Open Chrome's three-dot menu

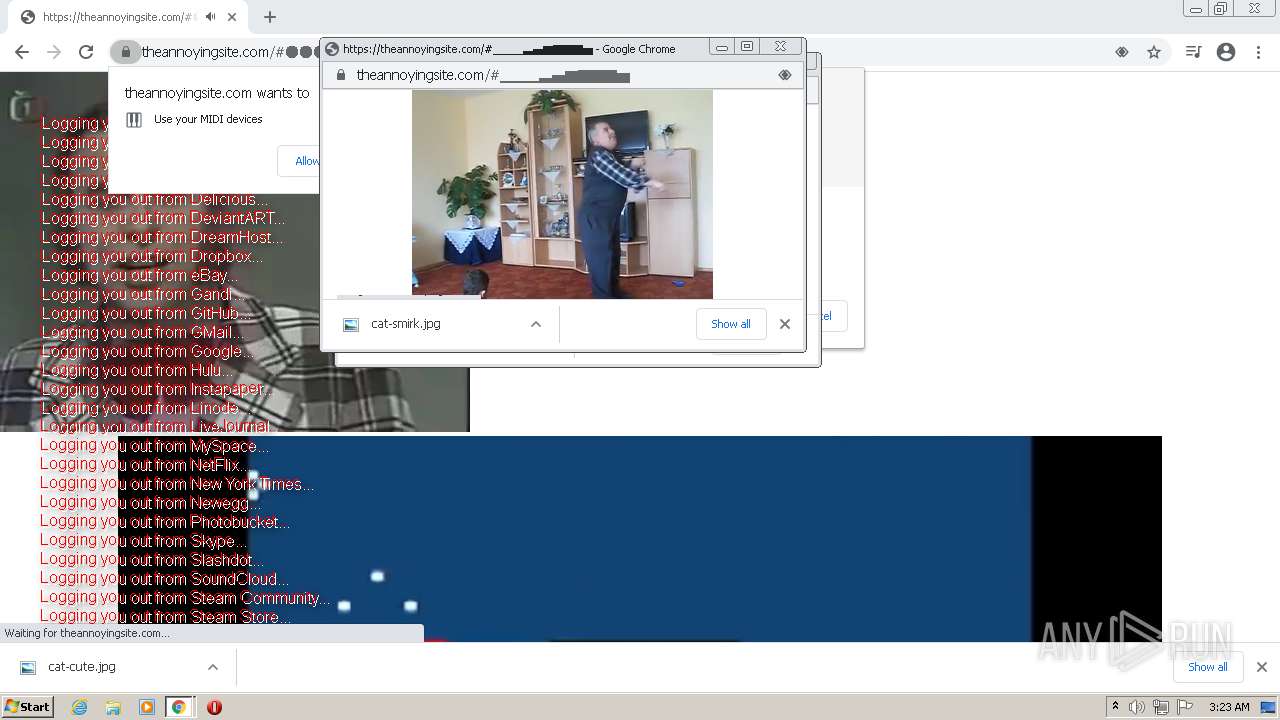pyautogui.click(x=1258, y=52)
